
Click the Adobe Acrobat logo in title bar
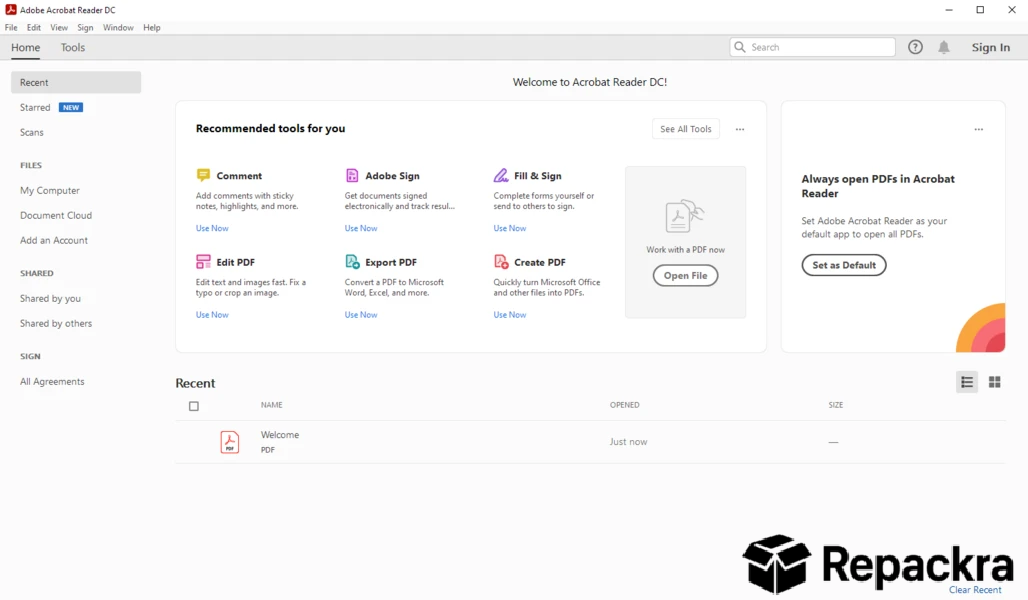pyautogui.click(x=10, y=10)
